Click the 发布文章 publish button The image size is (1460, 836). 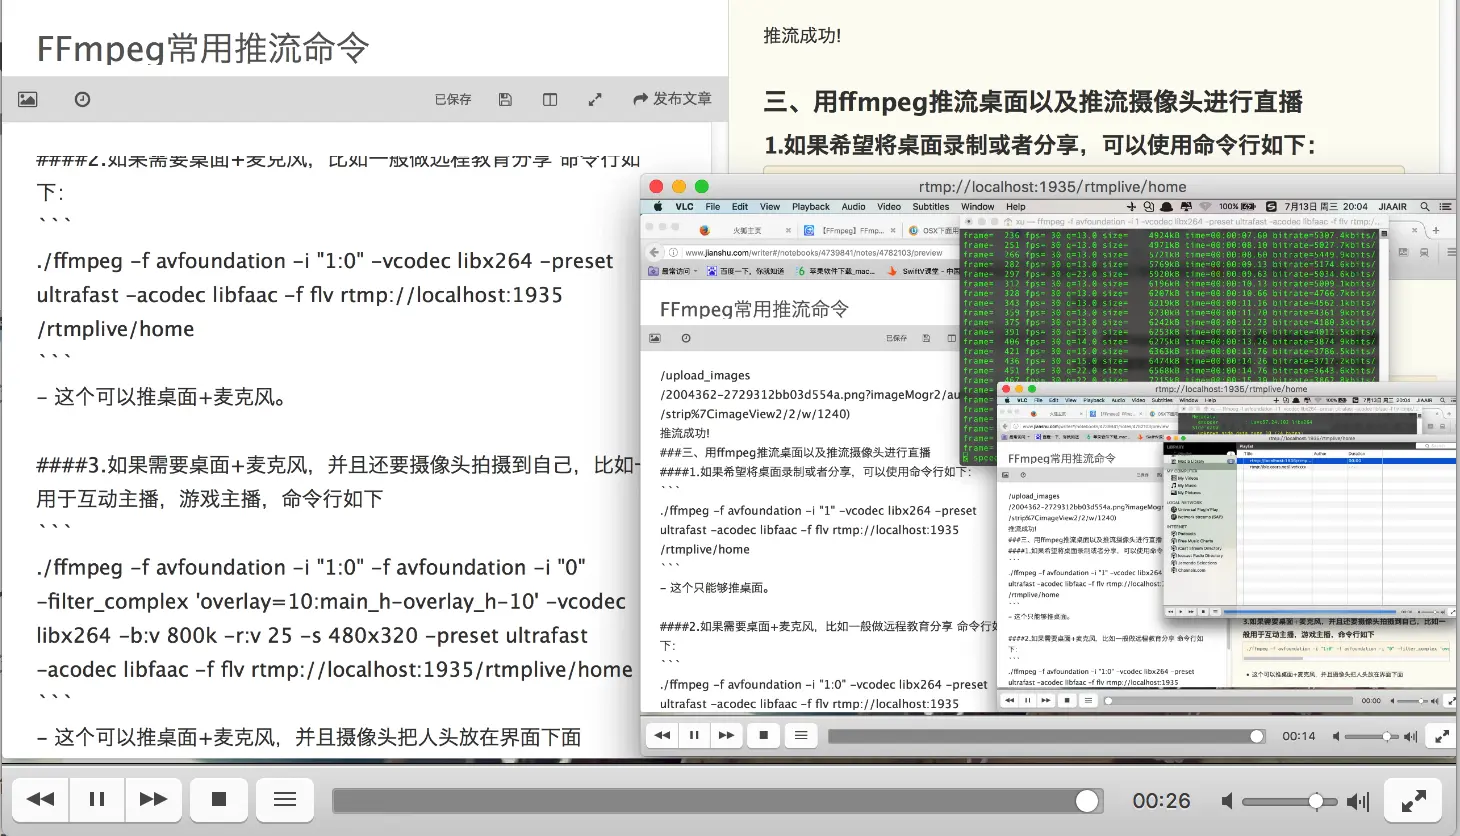point(672,99)
